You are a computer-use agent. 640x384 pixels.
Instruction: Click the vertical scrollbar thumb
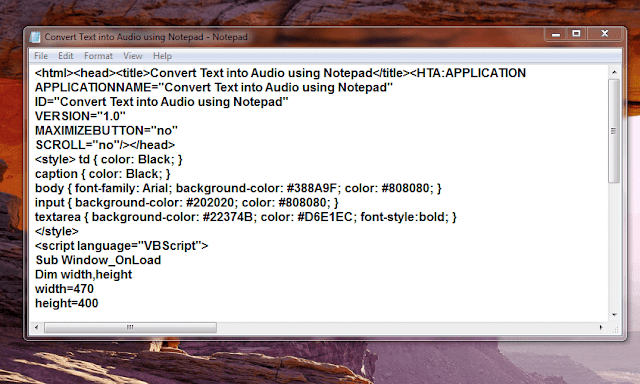coord(613,131)
